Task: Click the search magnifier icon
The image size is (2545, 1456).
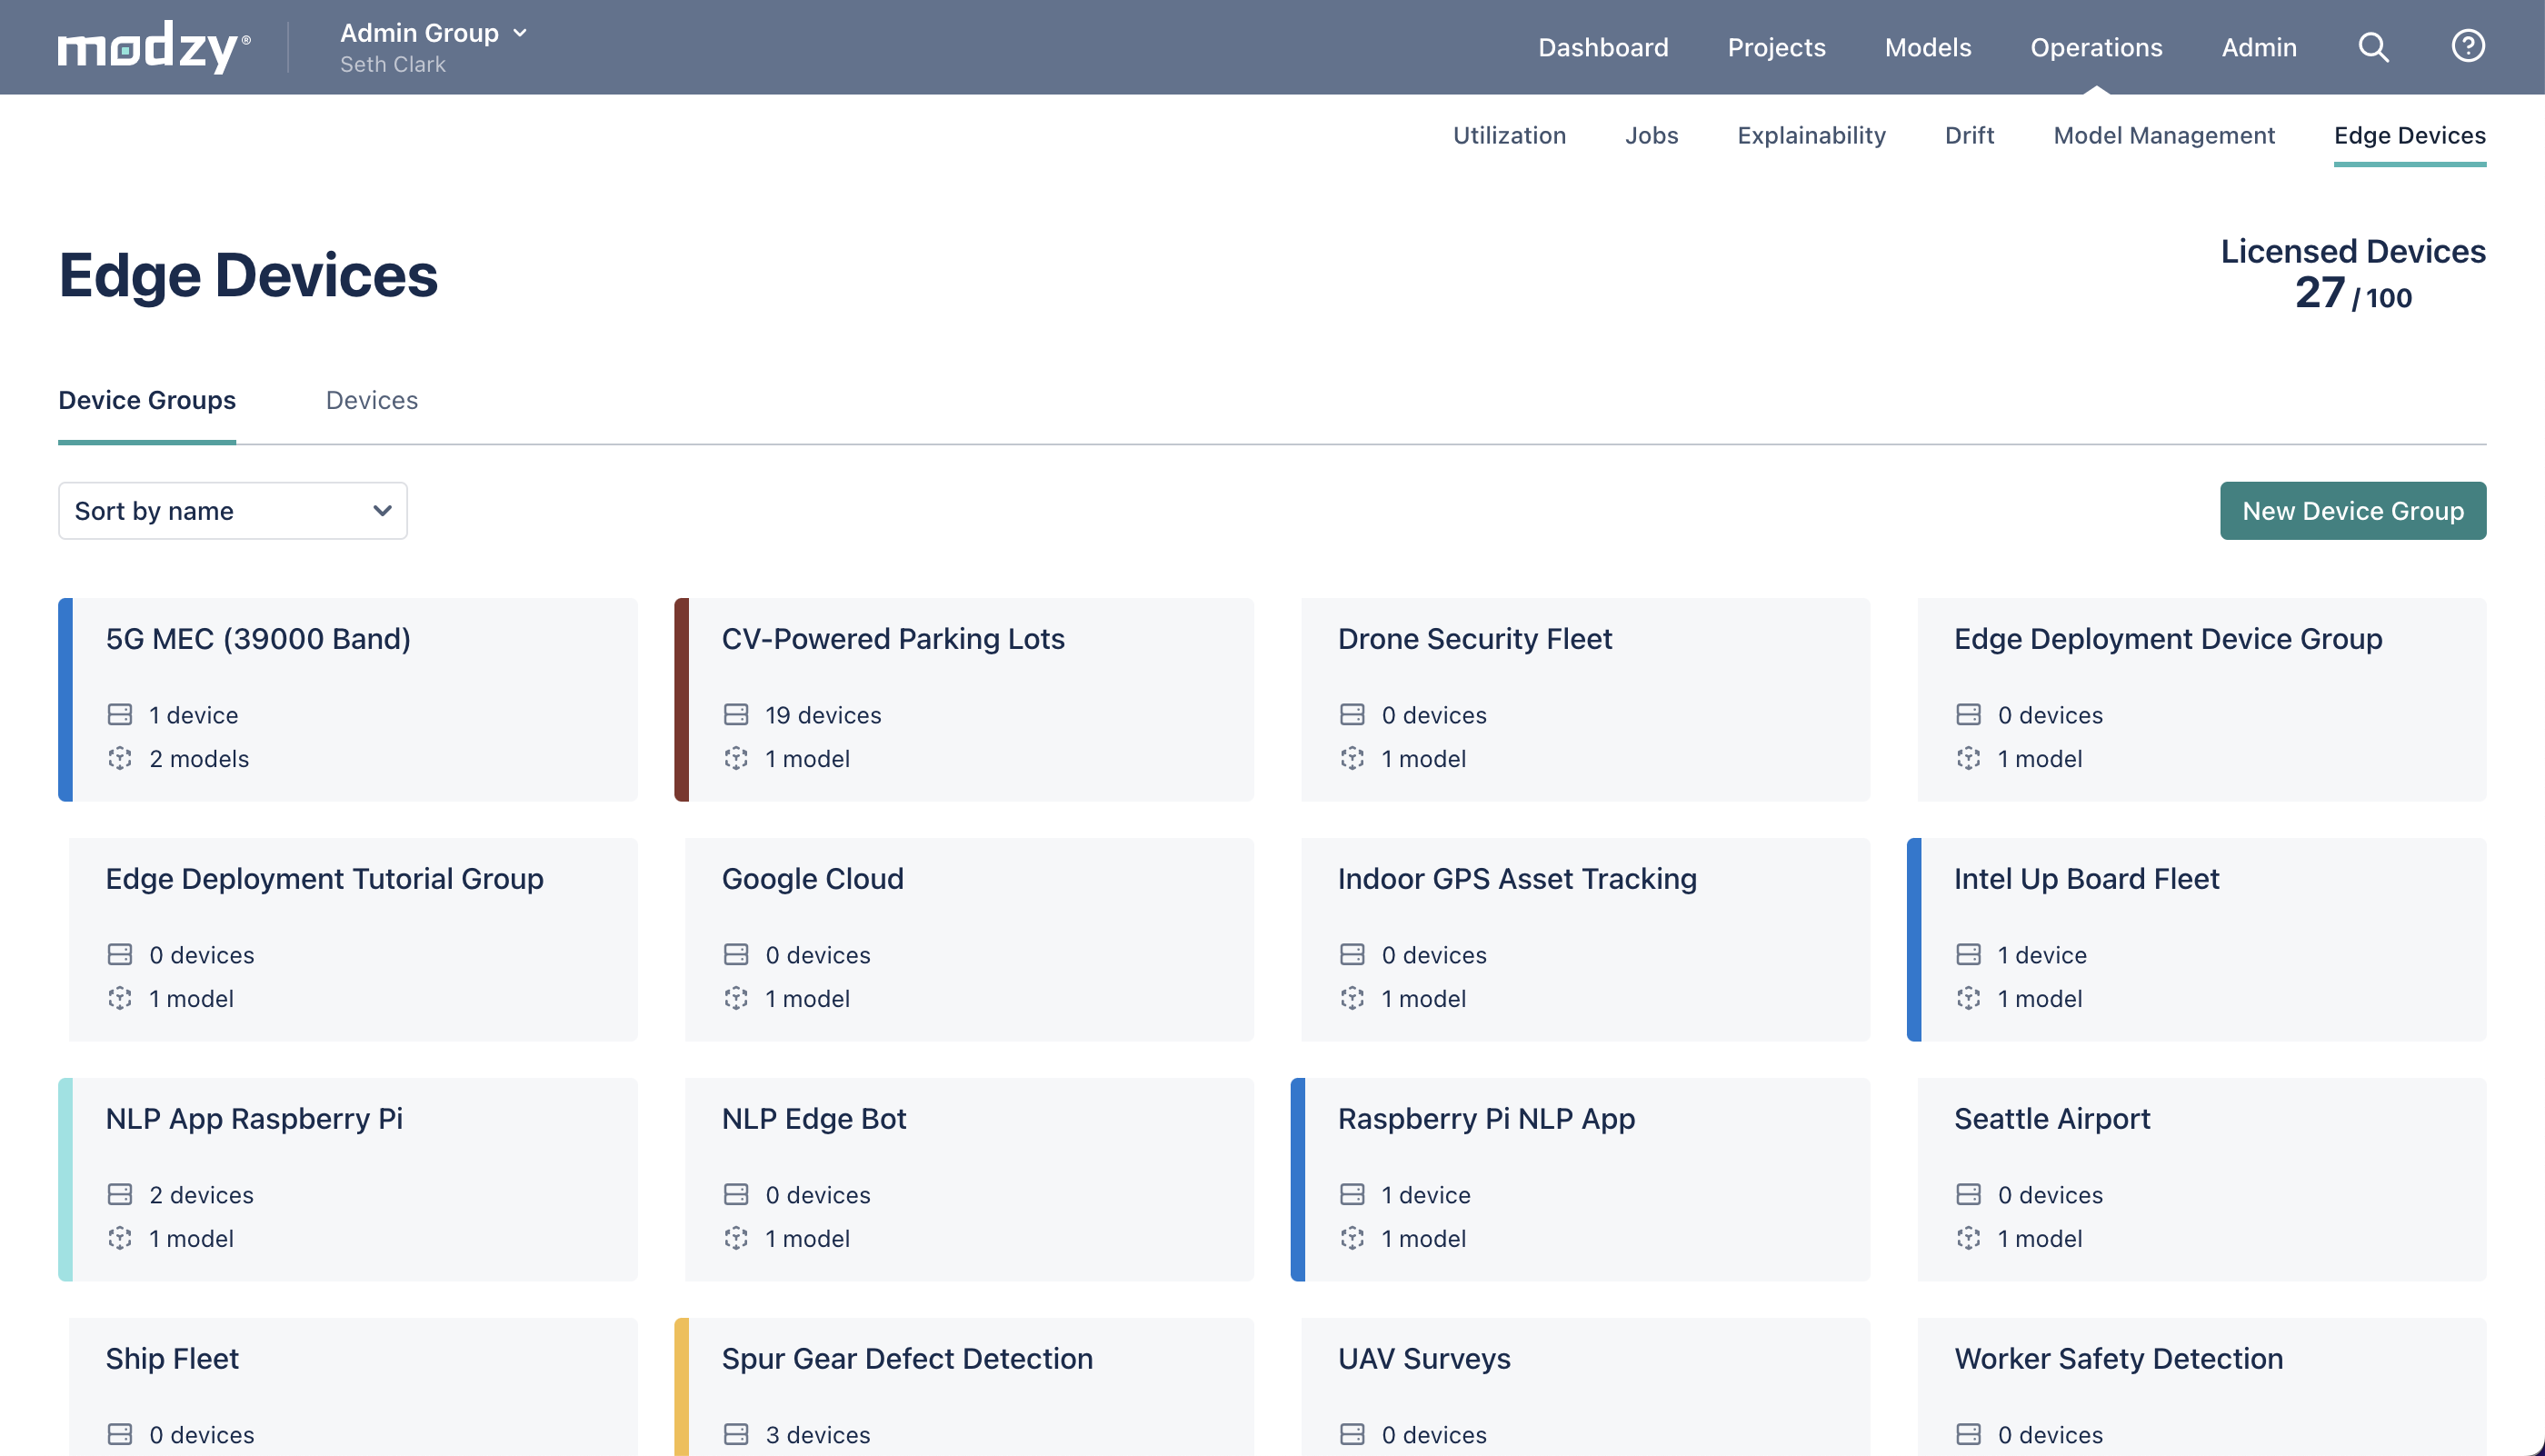Action: click(2373, 47)
